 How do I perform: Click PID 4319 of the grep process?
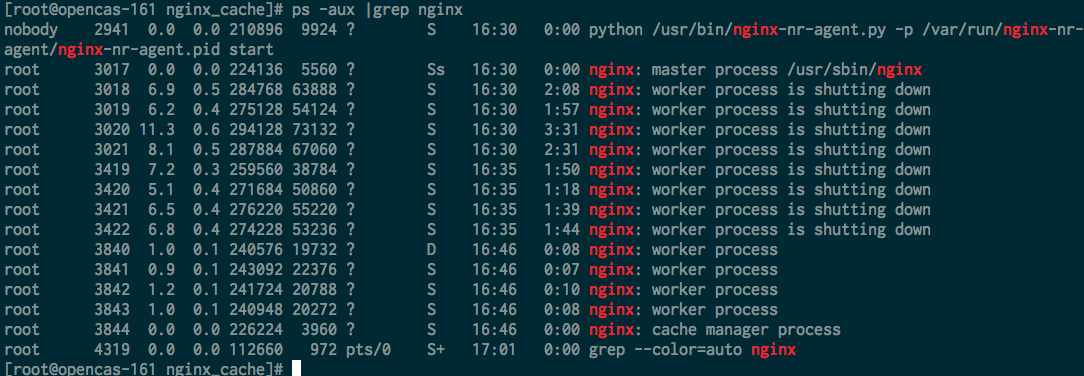[x=111, y=350]
